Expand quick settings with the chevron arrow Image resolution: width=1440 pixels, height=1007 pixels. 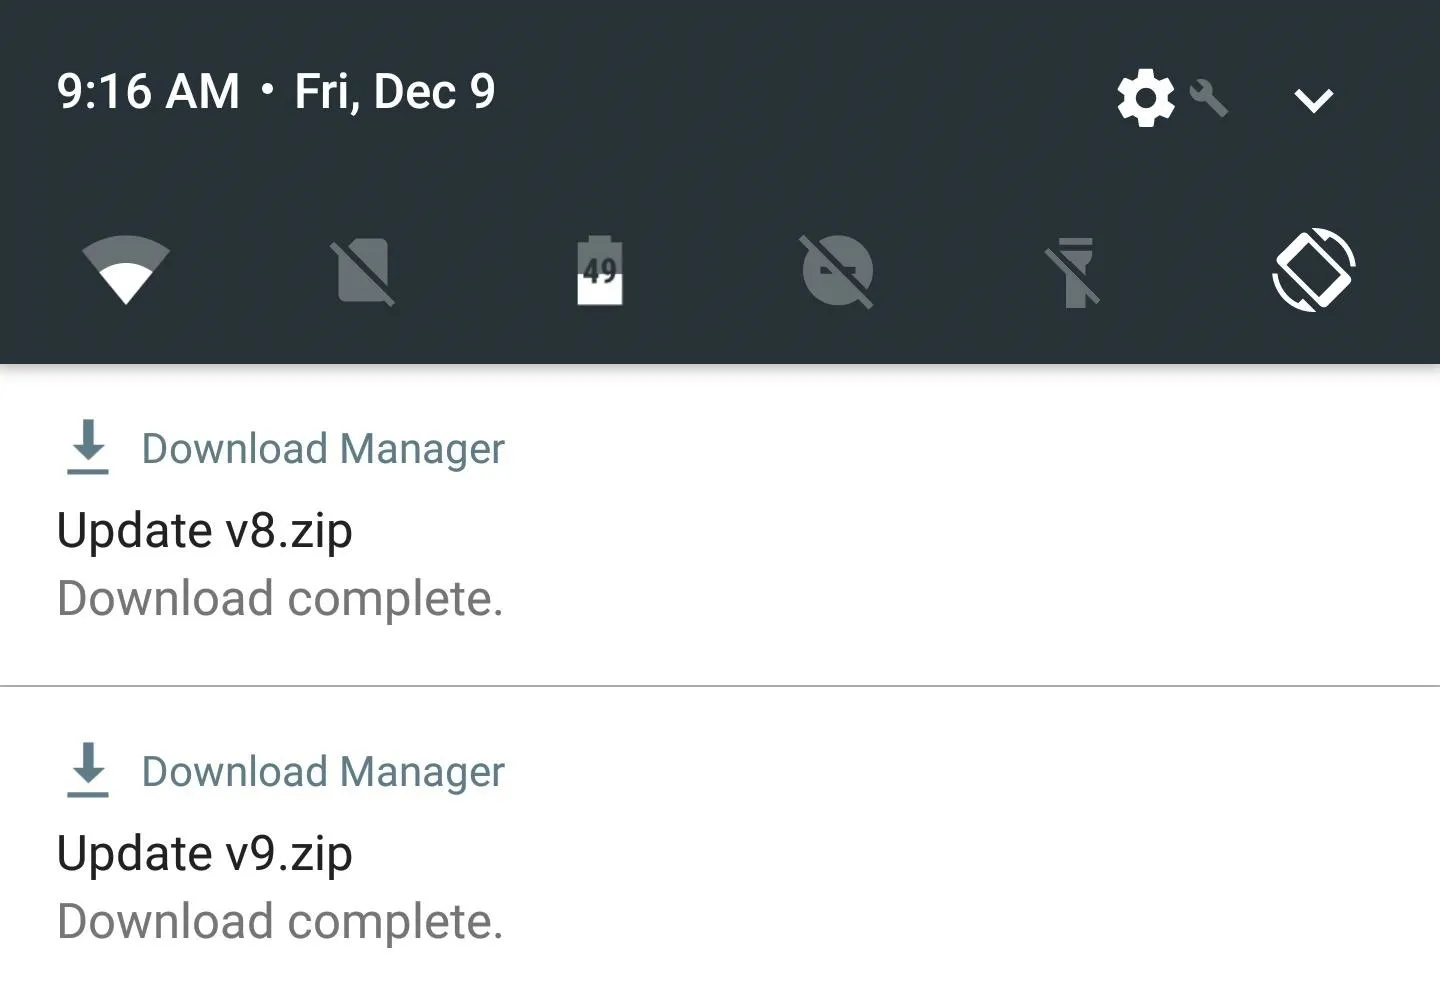pos(1313,100)
